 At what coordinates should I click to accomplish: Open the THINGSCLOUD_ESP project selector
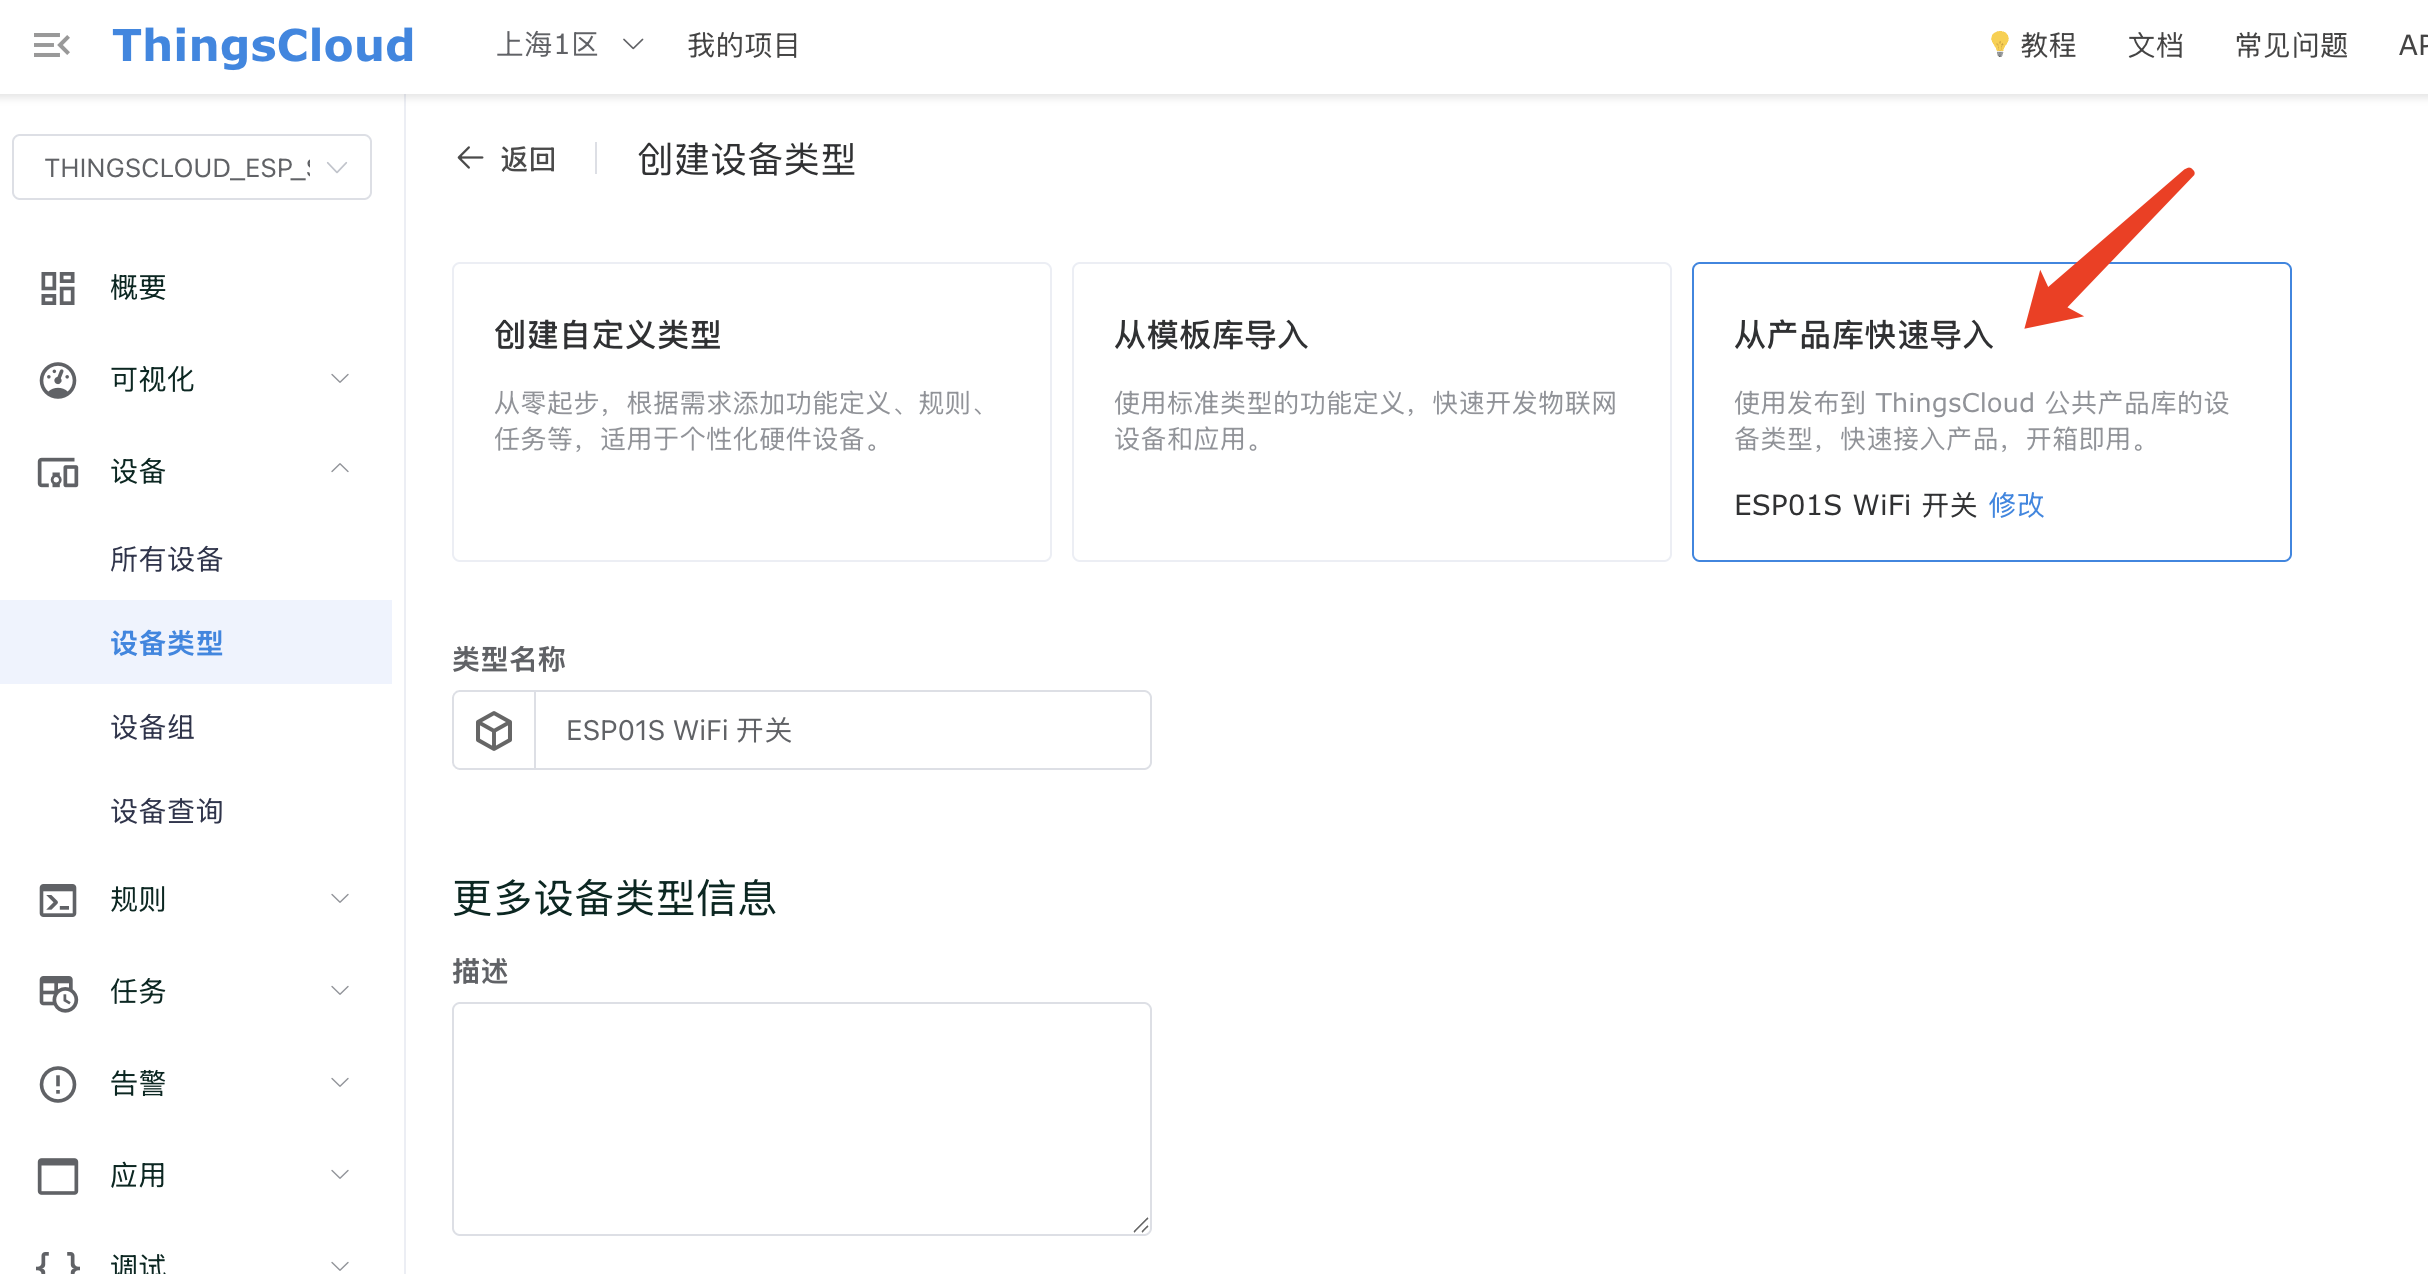pos(192,167)
